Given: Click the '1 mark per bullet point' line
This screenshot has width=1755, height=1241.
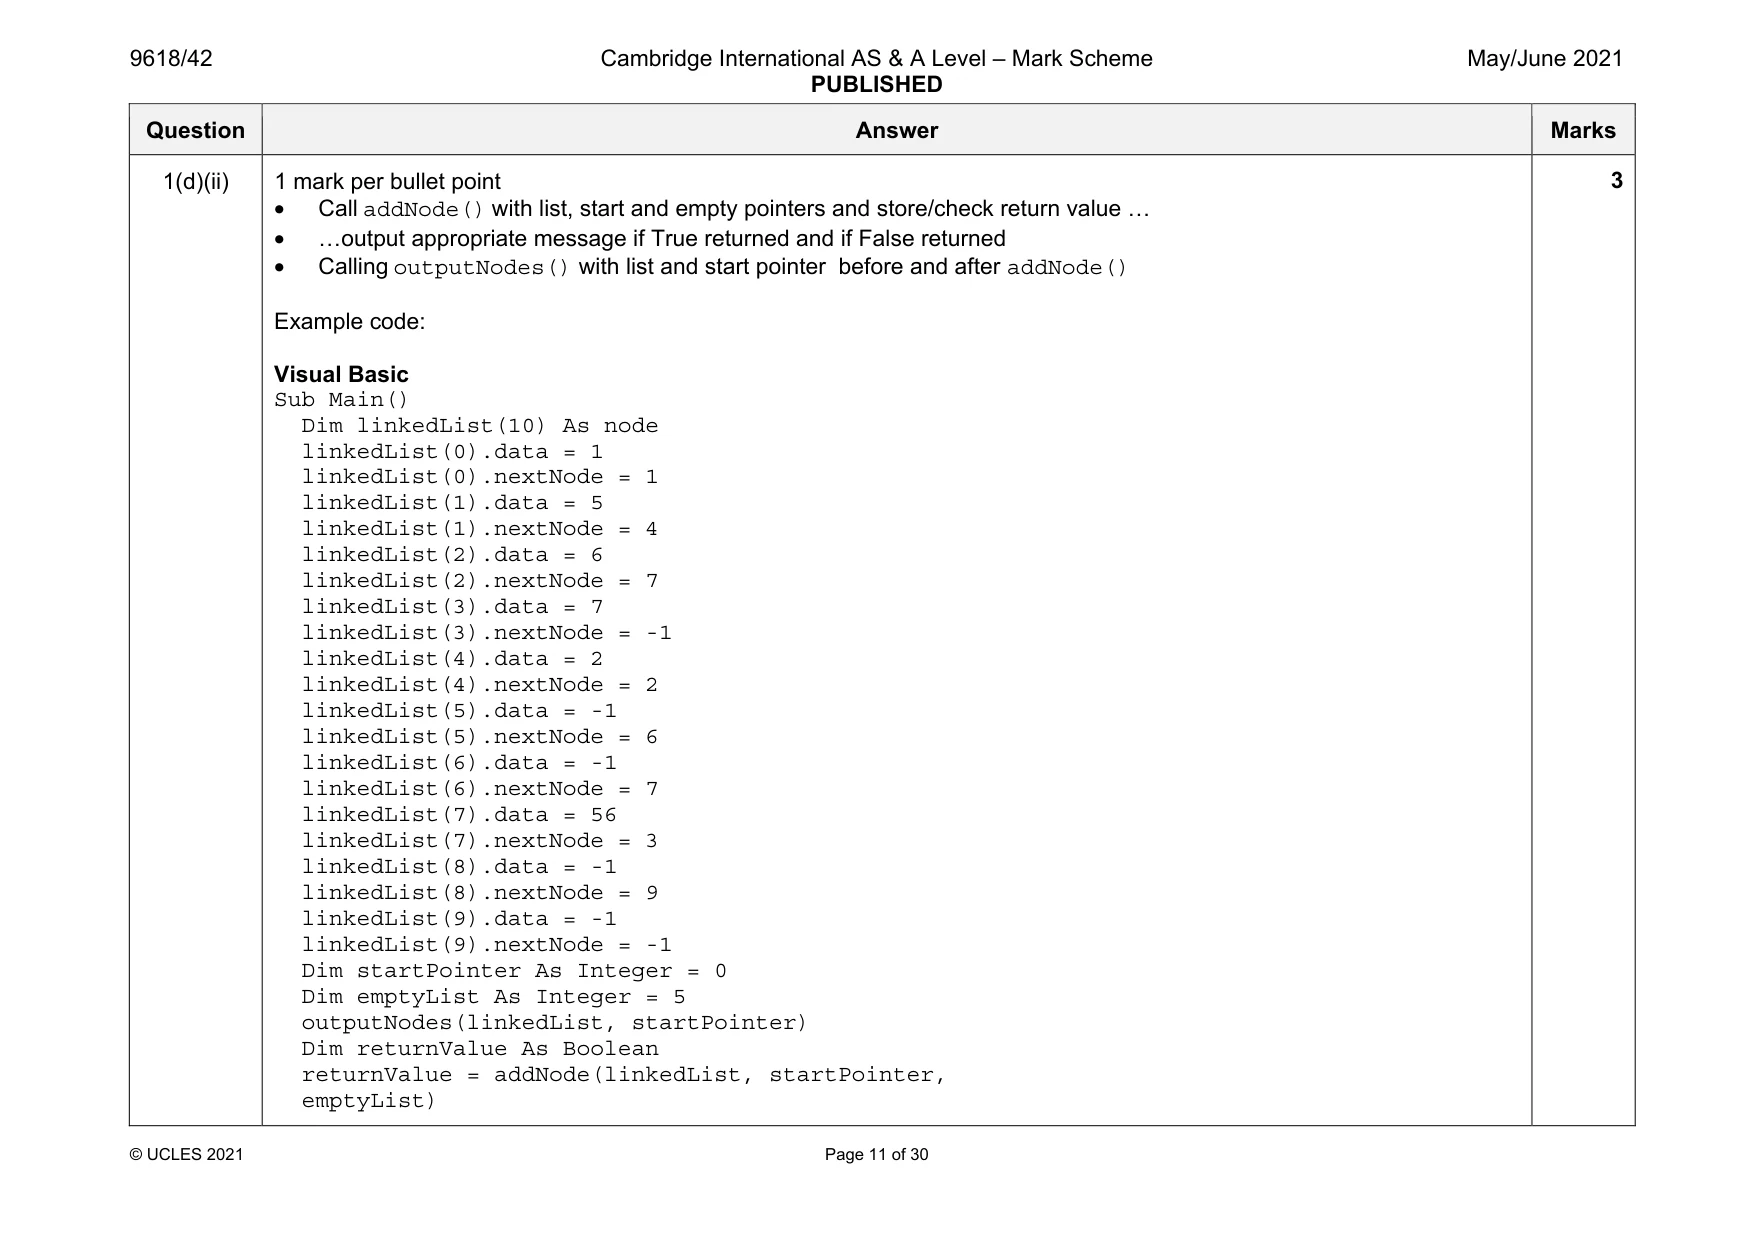Looking at the screenshot, I should pyautogui.click(x=387, y=182).
